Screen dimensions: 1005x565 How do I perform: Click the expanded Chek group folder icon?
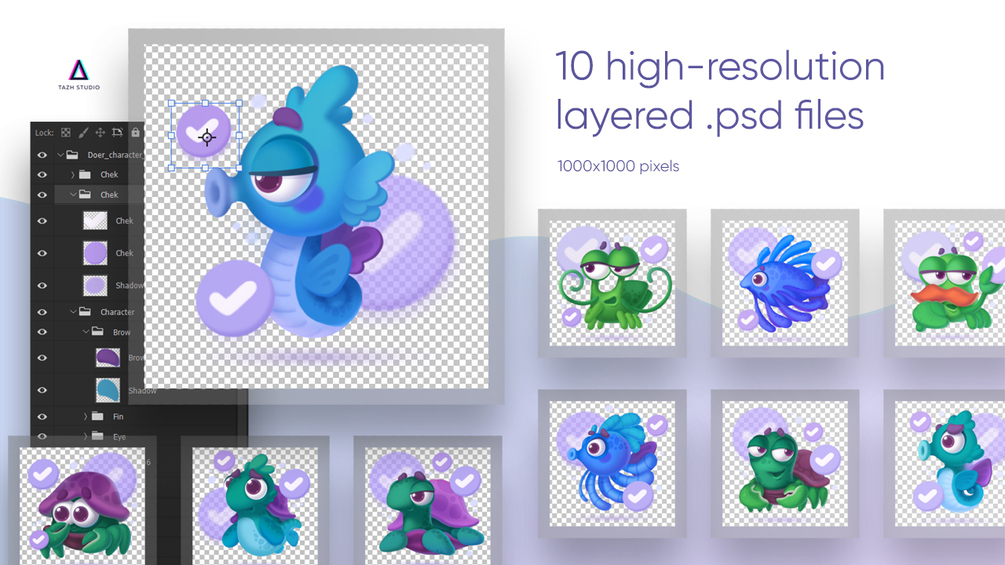(85, 194)
